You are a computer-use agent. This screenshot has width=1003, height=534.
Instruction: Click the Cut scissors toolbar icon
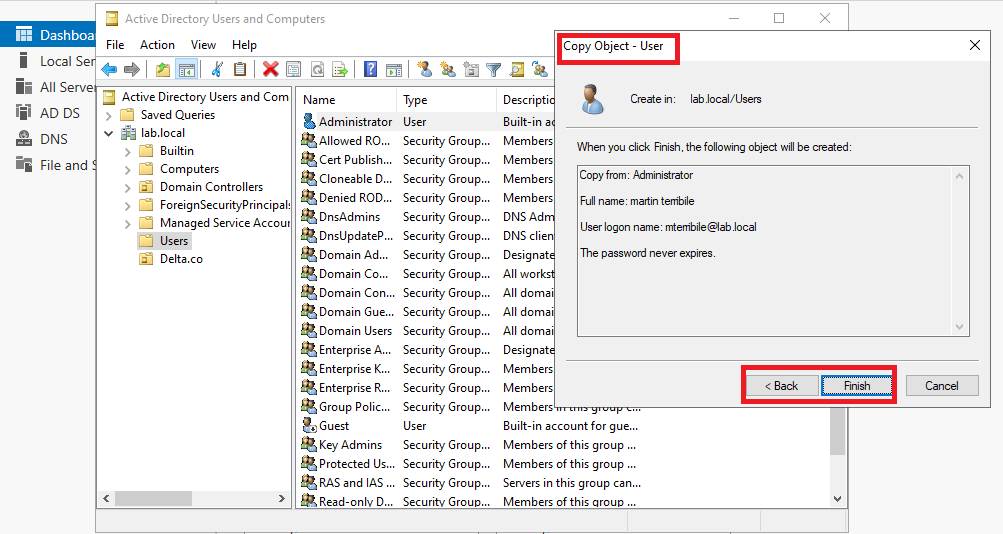click(216, 69)
